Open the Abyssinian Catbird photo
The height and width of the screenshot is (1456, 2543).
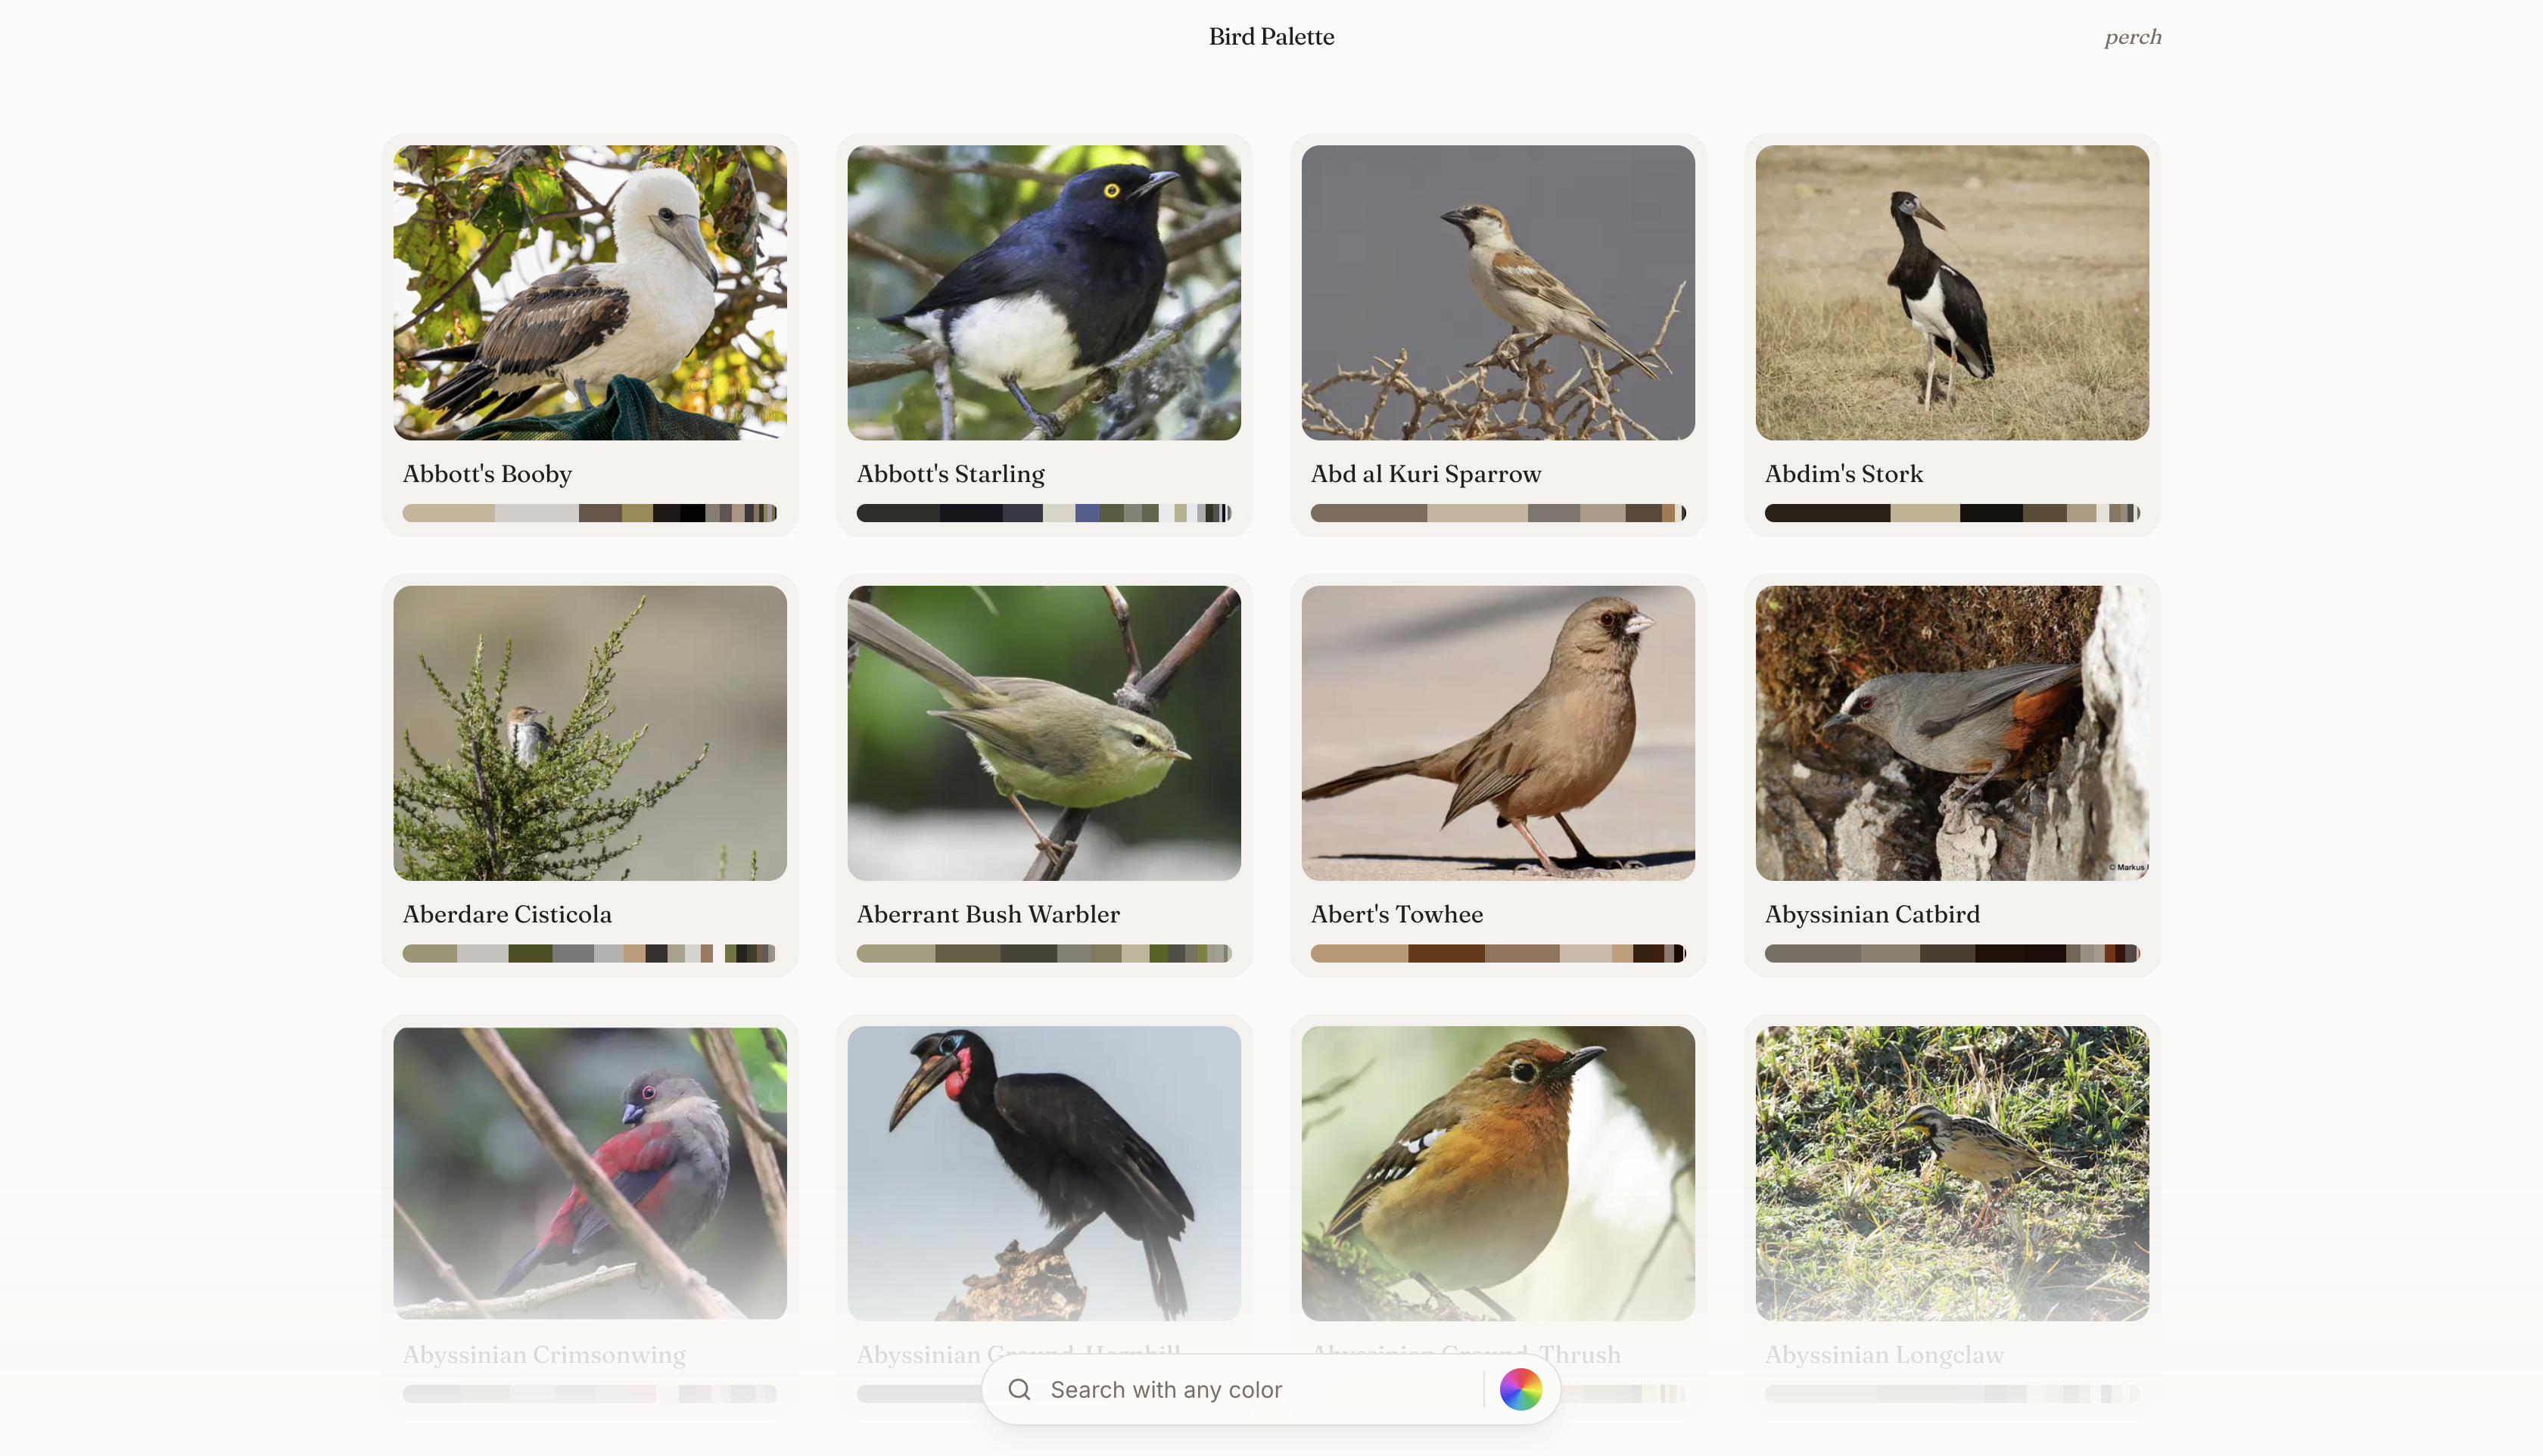1952,733
